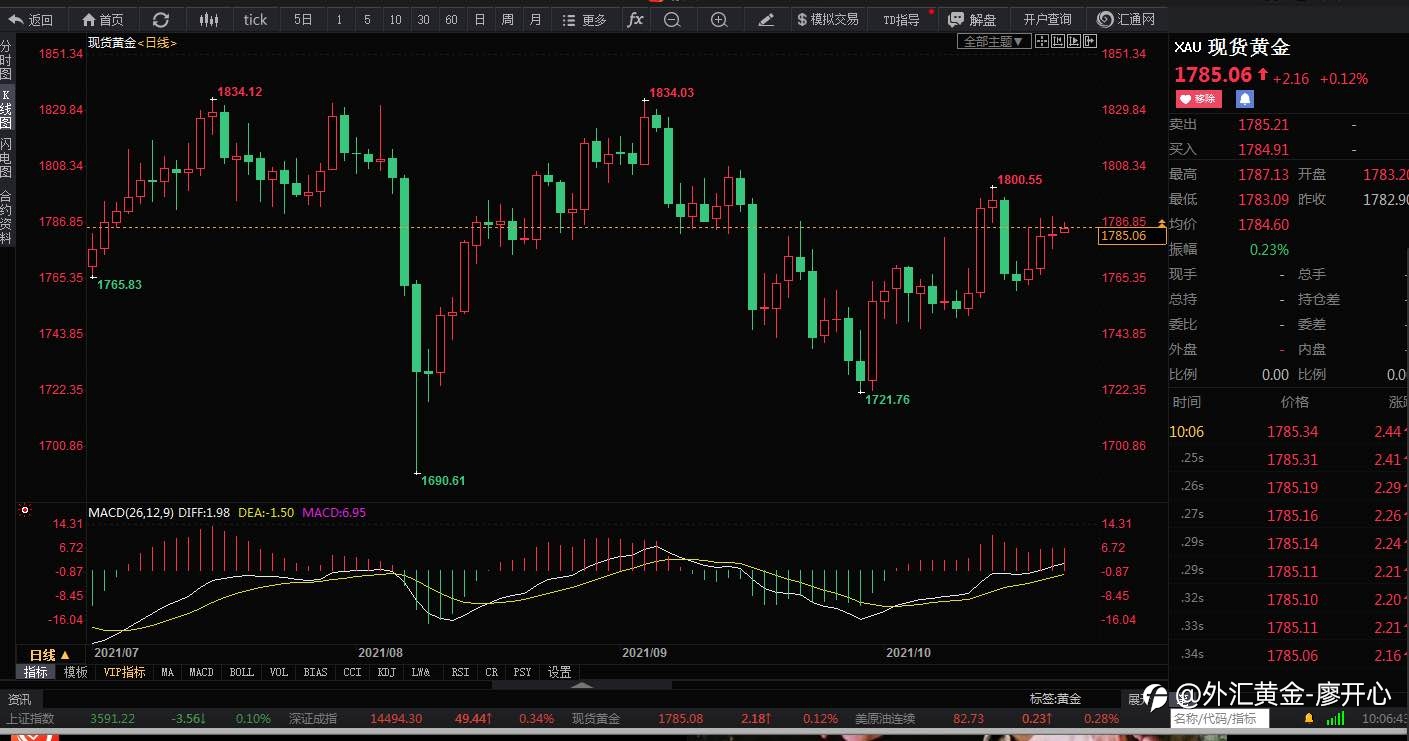
Task: Click the MACD panel red dot toggle
Action: pos(25,510)
